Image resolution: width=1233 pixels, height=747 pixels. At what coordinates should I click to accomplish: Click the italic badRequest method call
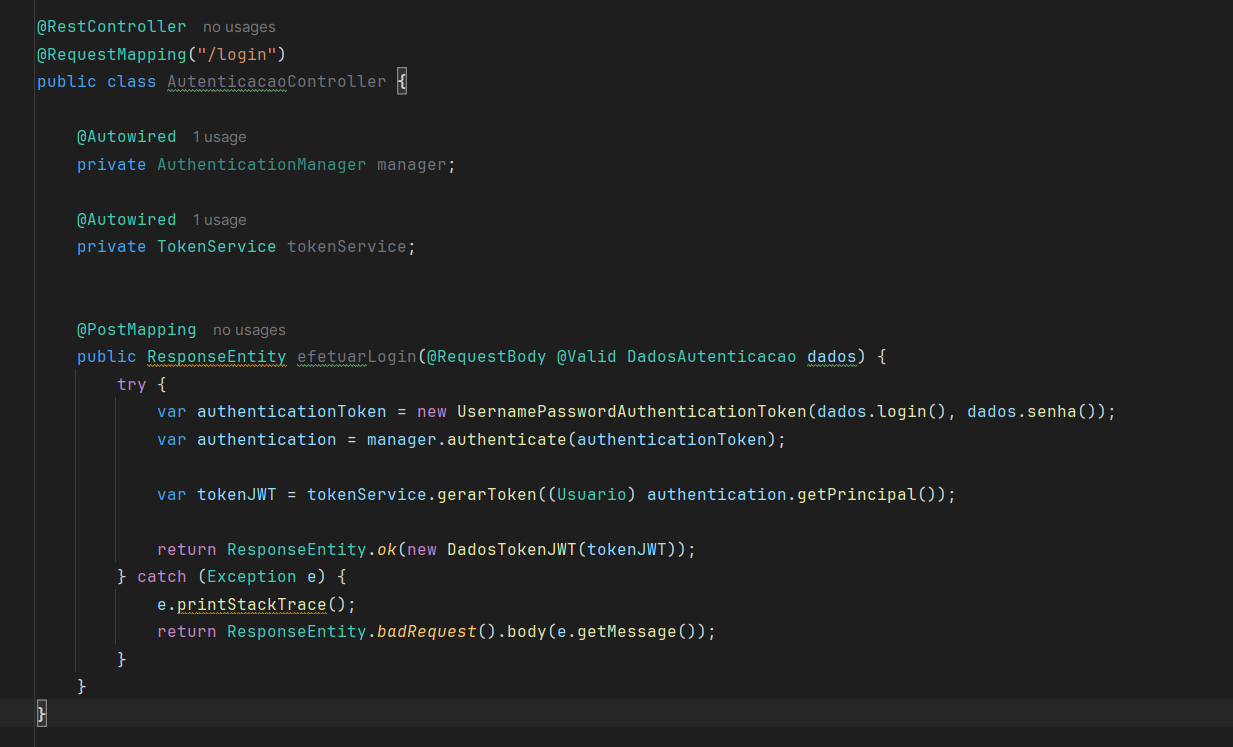(426, 632)
